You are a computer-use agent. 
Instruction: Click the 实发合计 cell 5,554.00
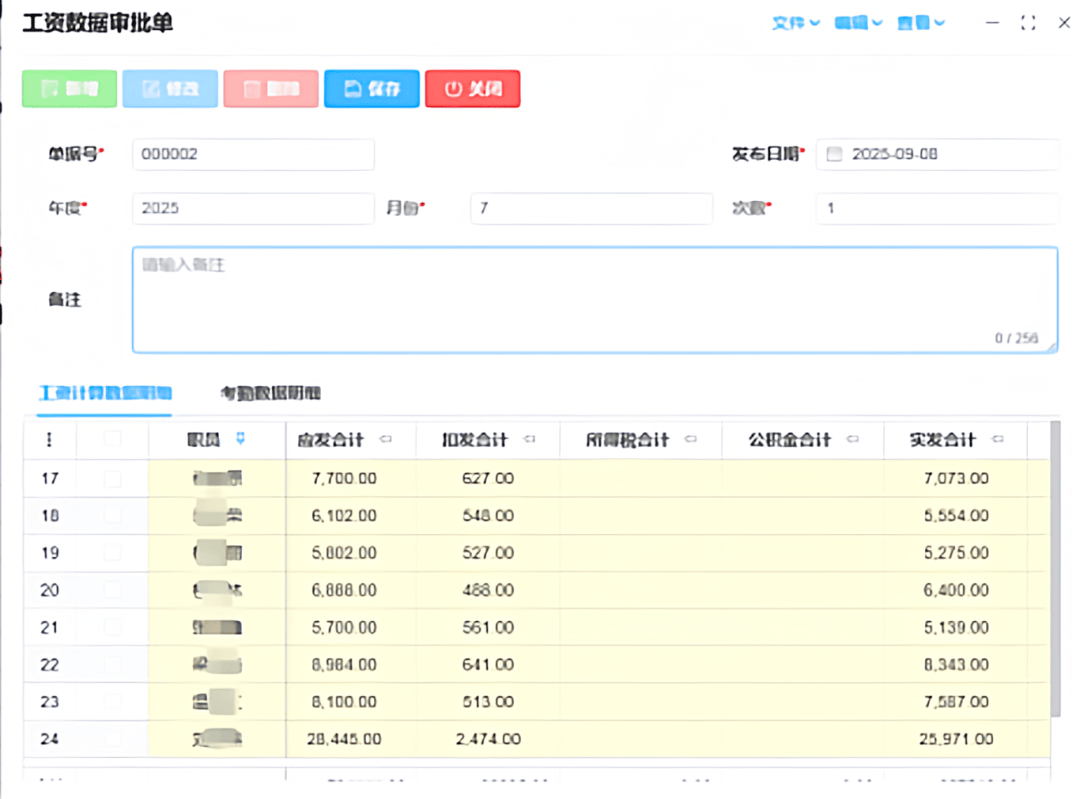coord(956,516)
